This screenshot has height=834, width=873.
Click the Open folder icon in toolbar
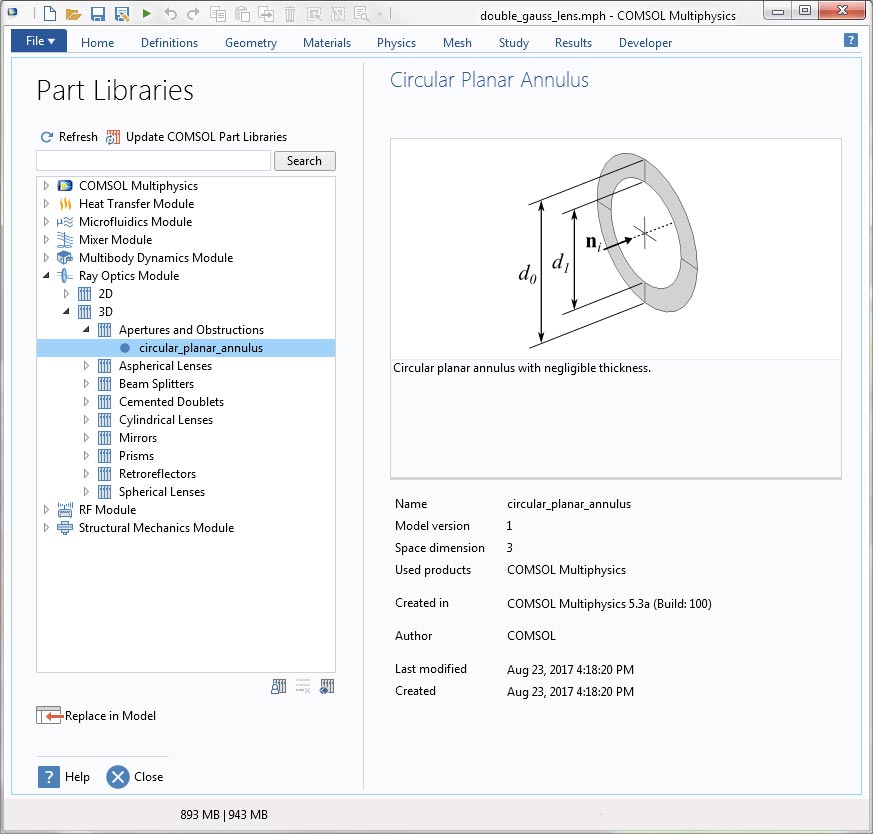73,14
